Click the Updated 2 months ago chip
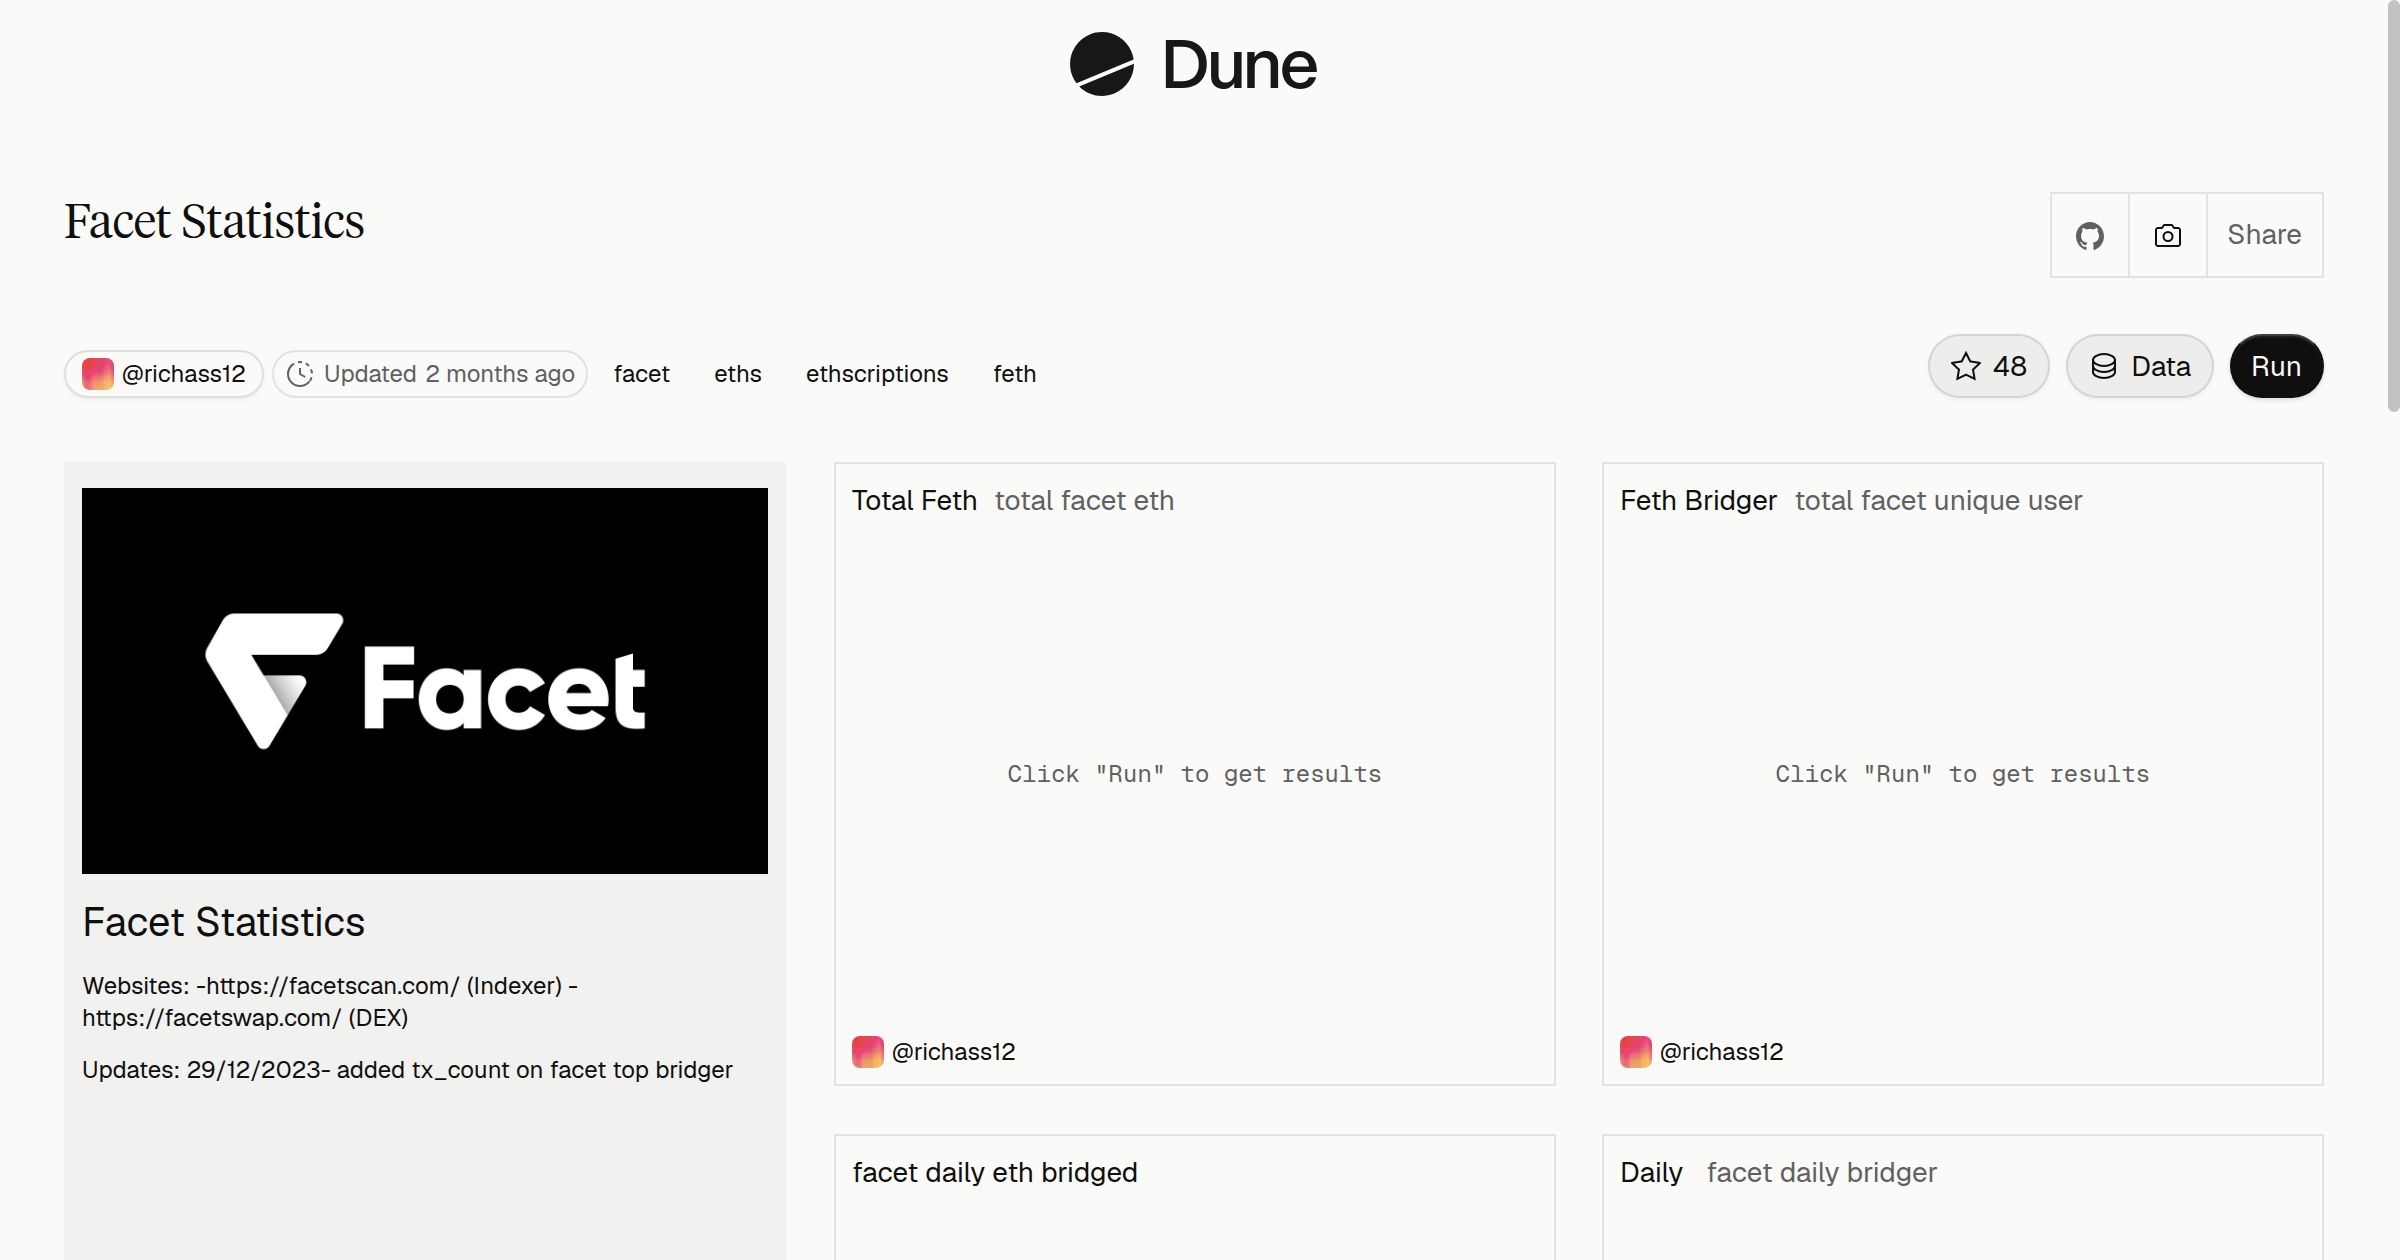2400x1260 pixels. pos(430,374)
